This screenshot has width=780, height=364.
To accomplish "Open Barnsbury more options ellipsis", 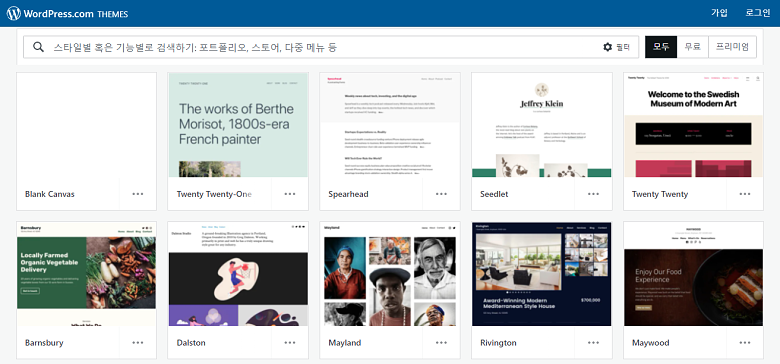I will [138, 343].
